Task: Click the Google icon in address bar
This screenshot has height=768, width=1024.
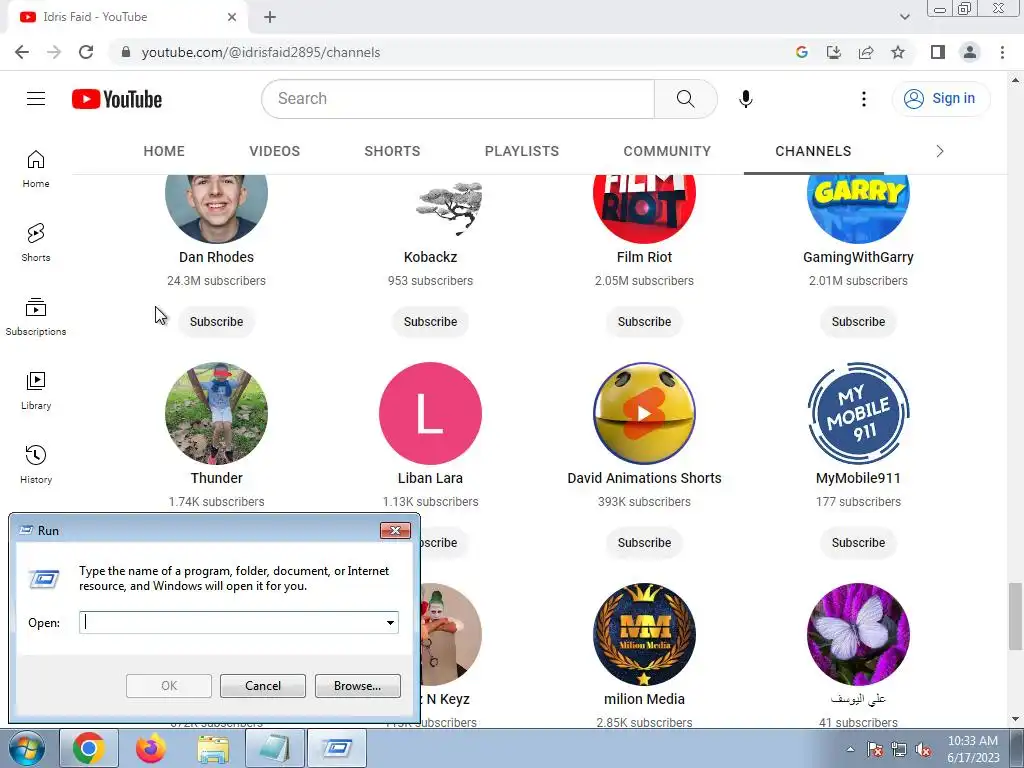Action: (802, 52)
